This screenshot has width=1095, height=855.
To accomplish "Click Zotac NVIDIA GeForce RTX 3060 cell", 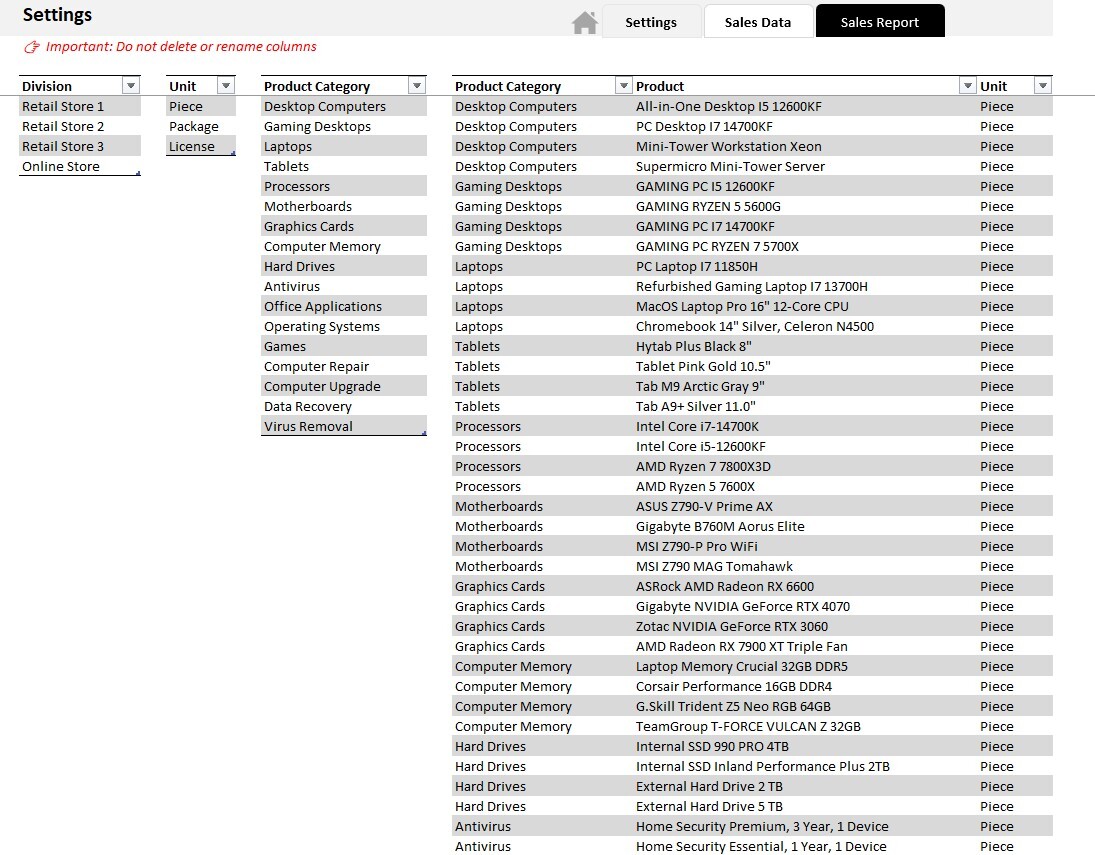I will (804, 627).
